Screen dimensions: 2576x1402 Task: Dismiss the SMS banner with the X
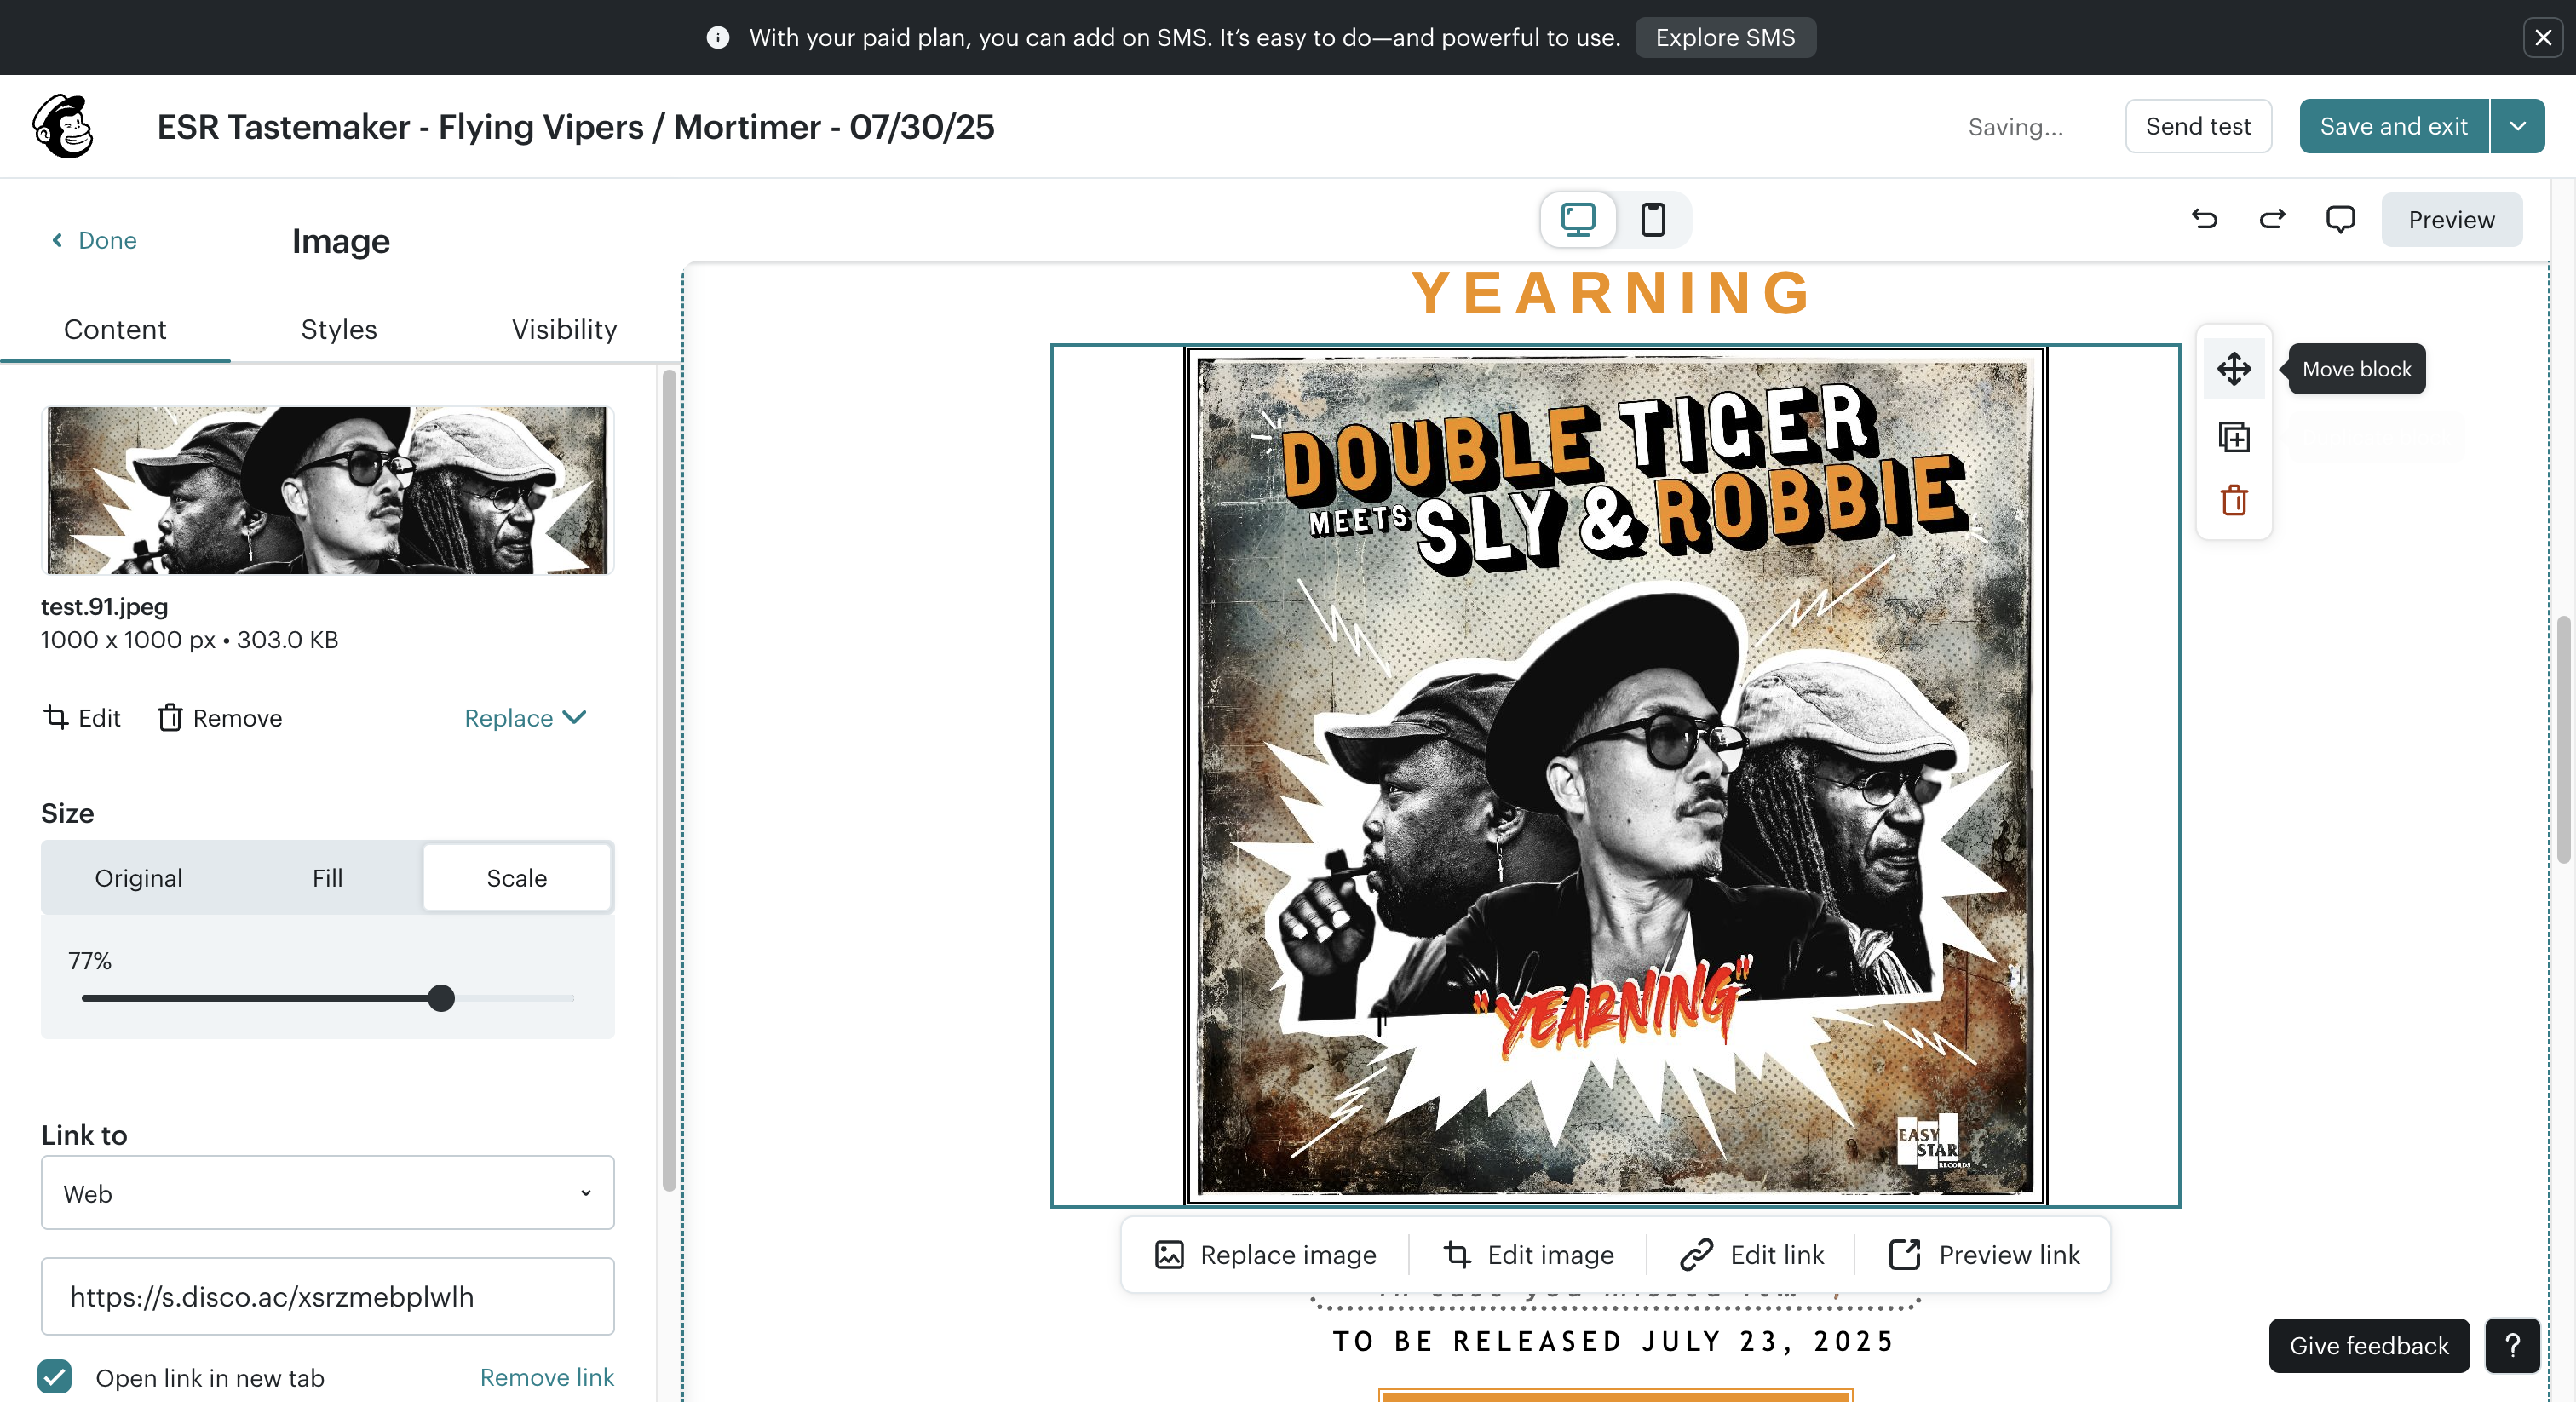[2543, 38]
